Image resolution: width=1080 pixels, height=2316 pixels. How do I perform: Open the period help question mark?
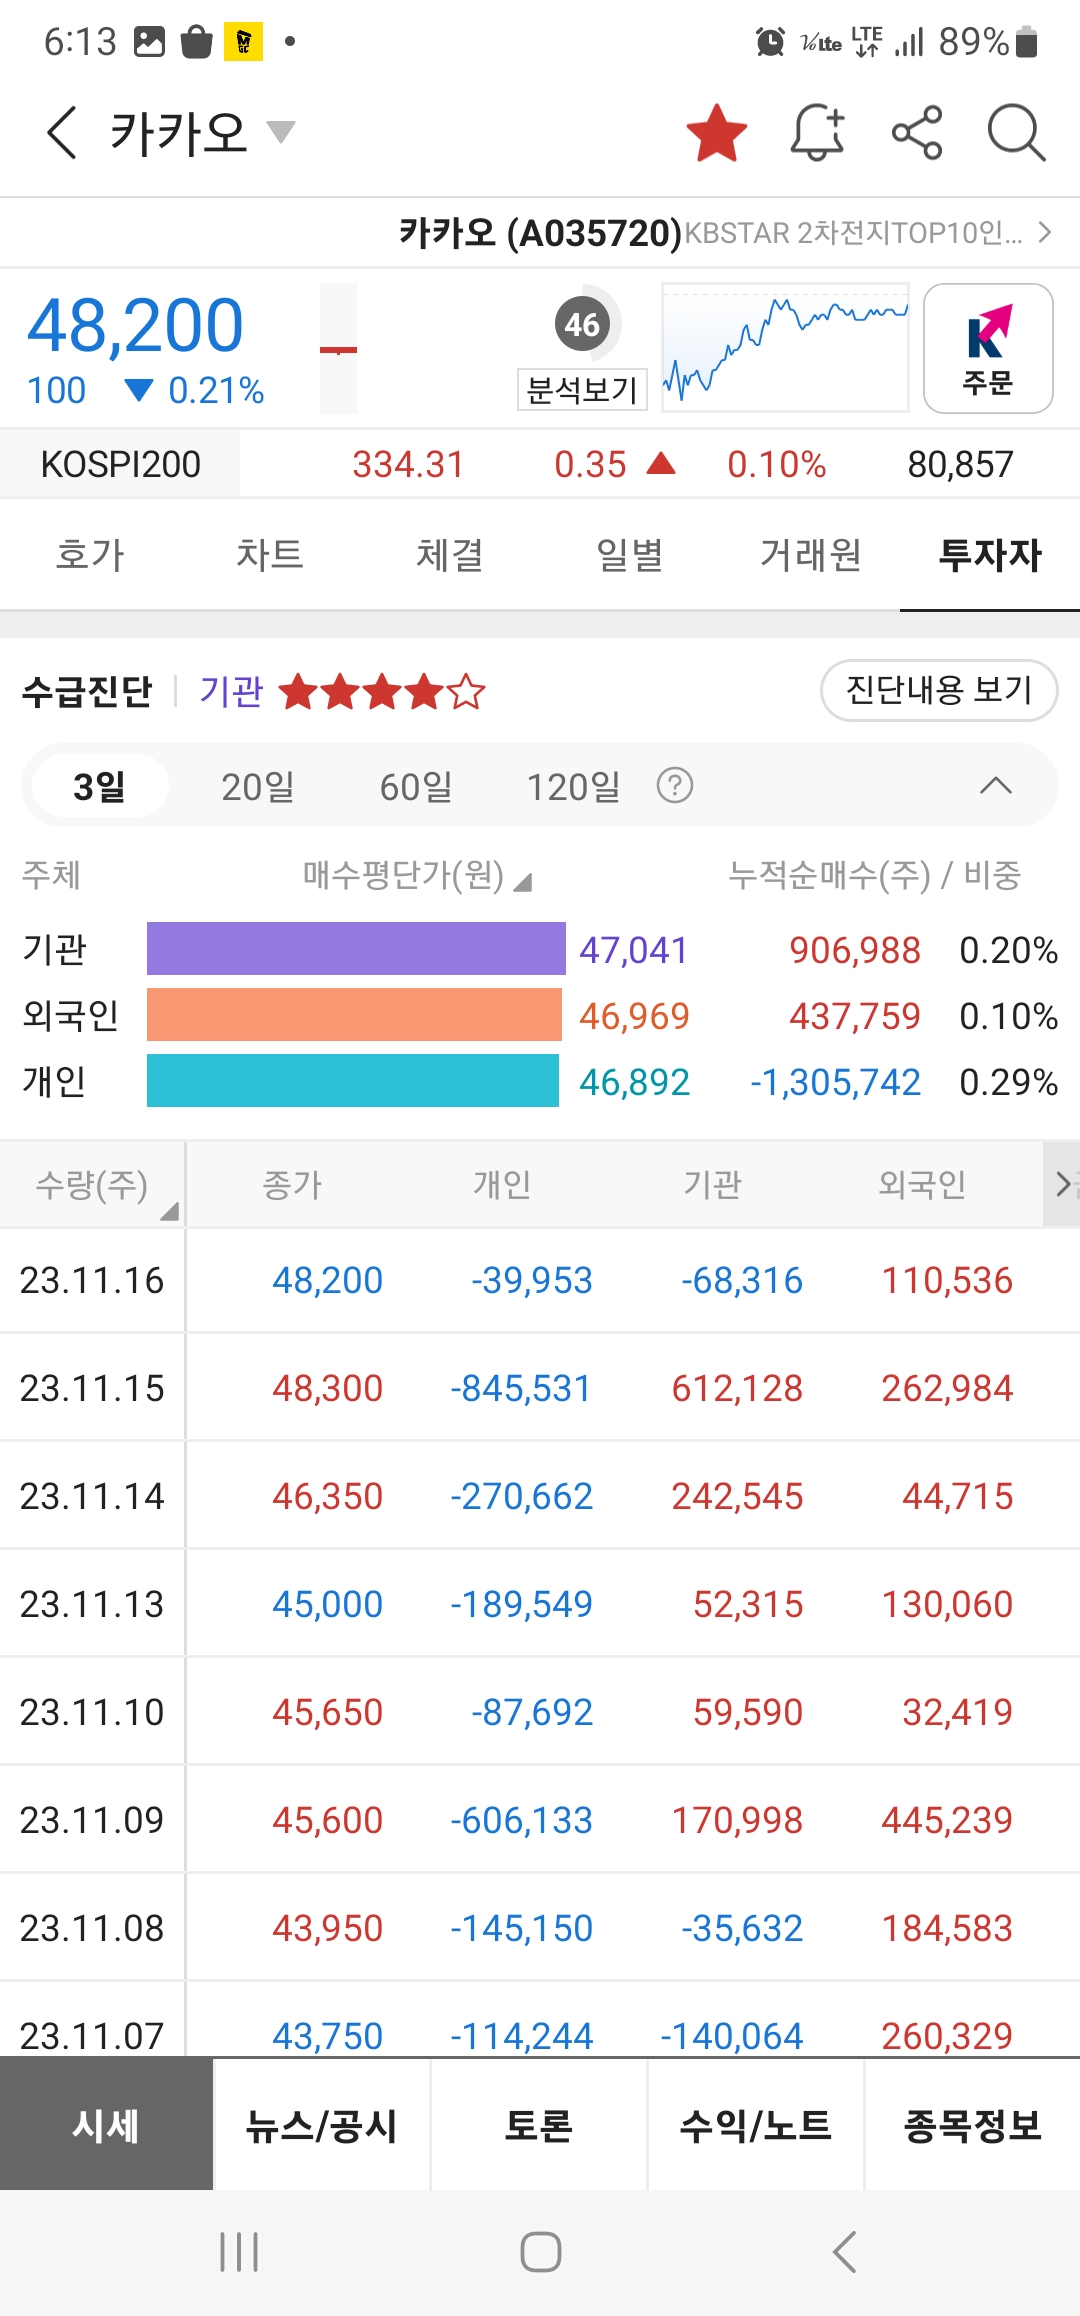[x=675, y=786]
